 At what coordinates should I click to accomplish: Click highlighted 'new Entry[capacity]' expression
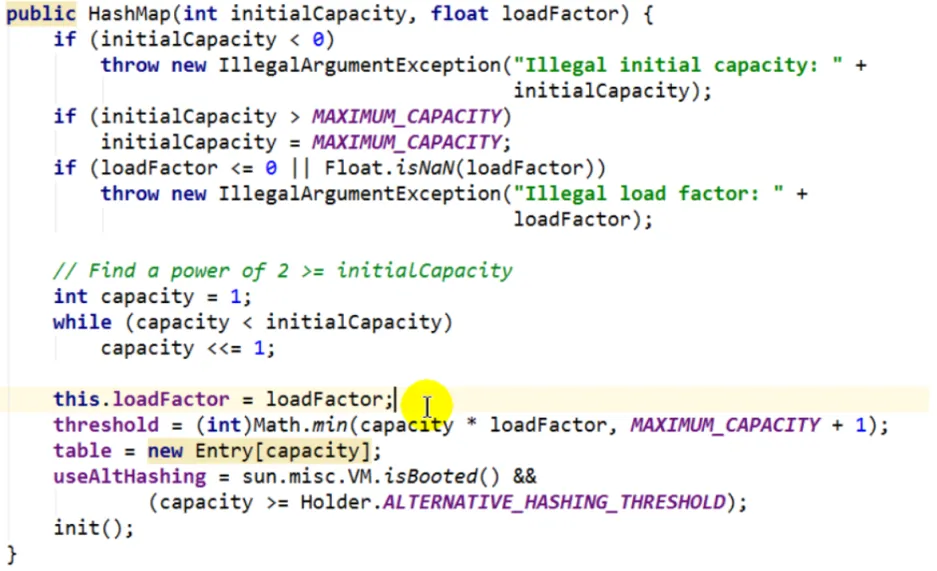259,450
